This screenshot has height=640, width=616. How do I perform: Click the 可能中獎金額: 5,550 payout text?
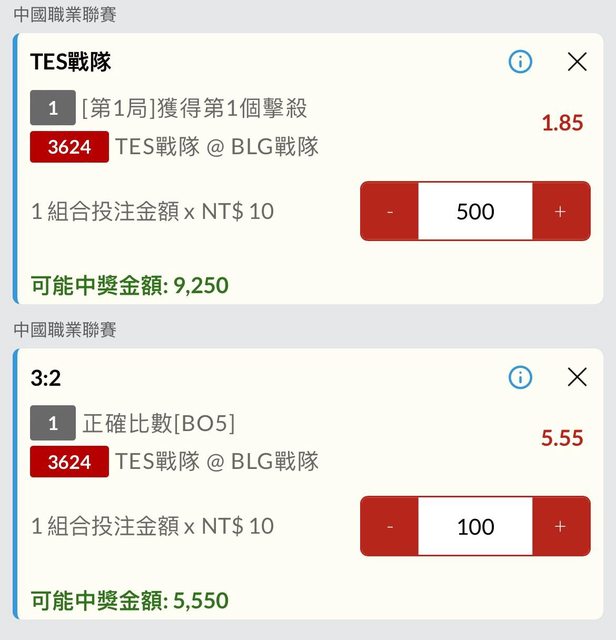click(130, 601)
